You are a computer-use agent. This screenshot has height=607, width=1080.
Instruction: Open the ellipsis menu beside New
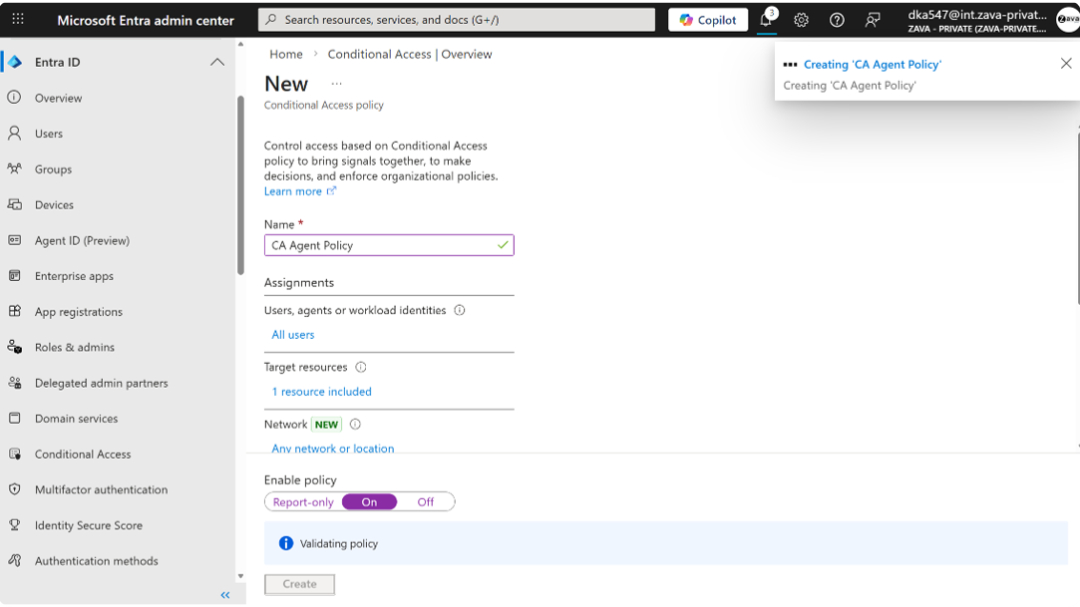(336, 83)
